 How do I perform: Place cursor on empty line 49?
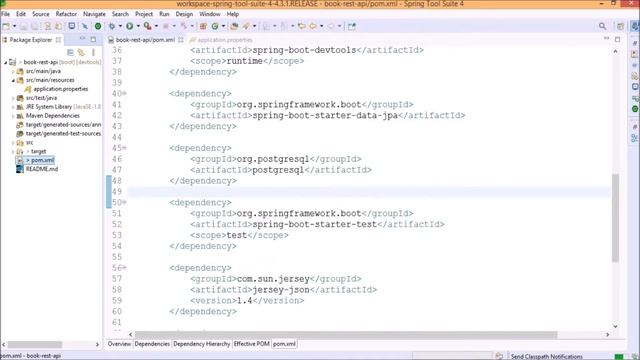pos(369,191)
